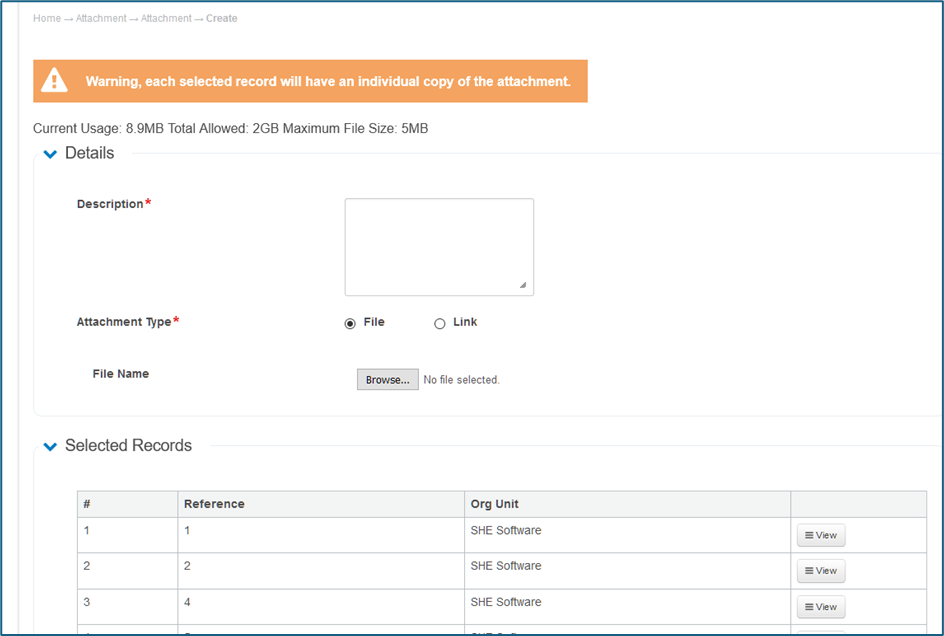Collapse the Selected Records section chevron
This screenshot has height=636, width=944.
[x=50, y=446]
